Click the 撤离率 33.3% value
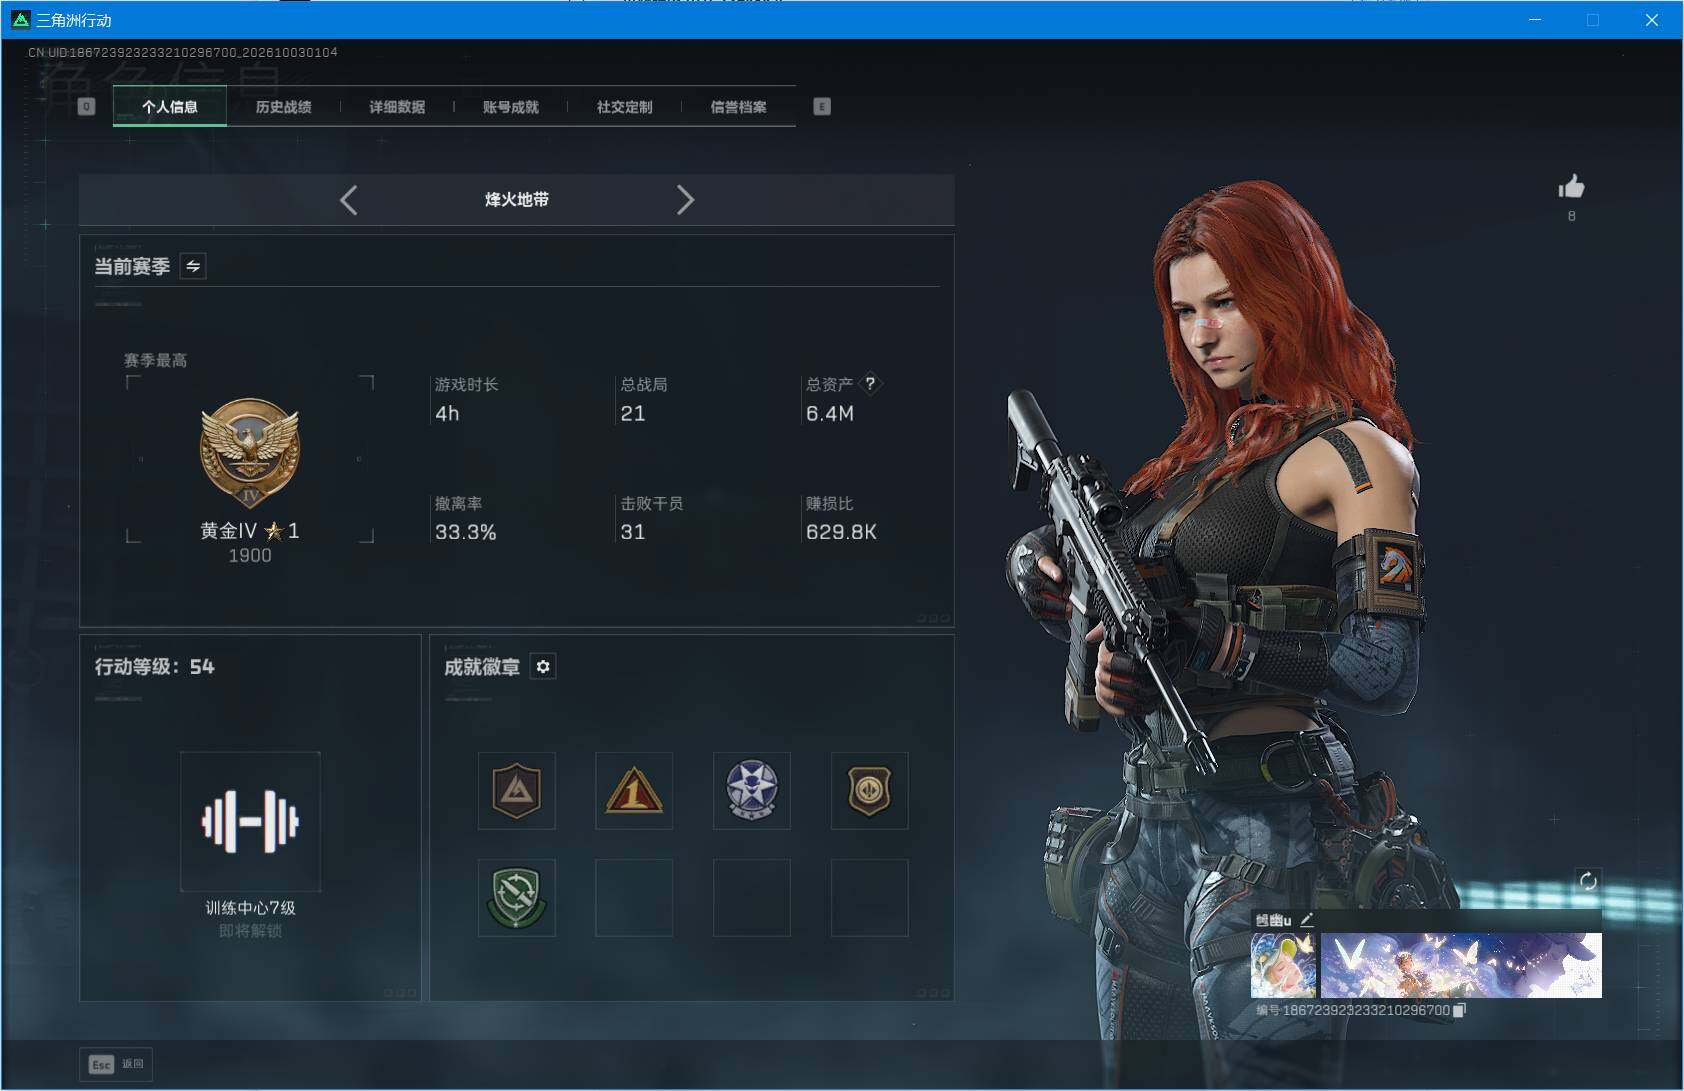The image size is (1684, 1091). [x=465, y=532]
